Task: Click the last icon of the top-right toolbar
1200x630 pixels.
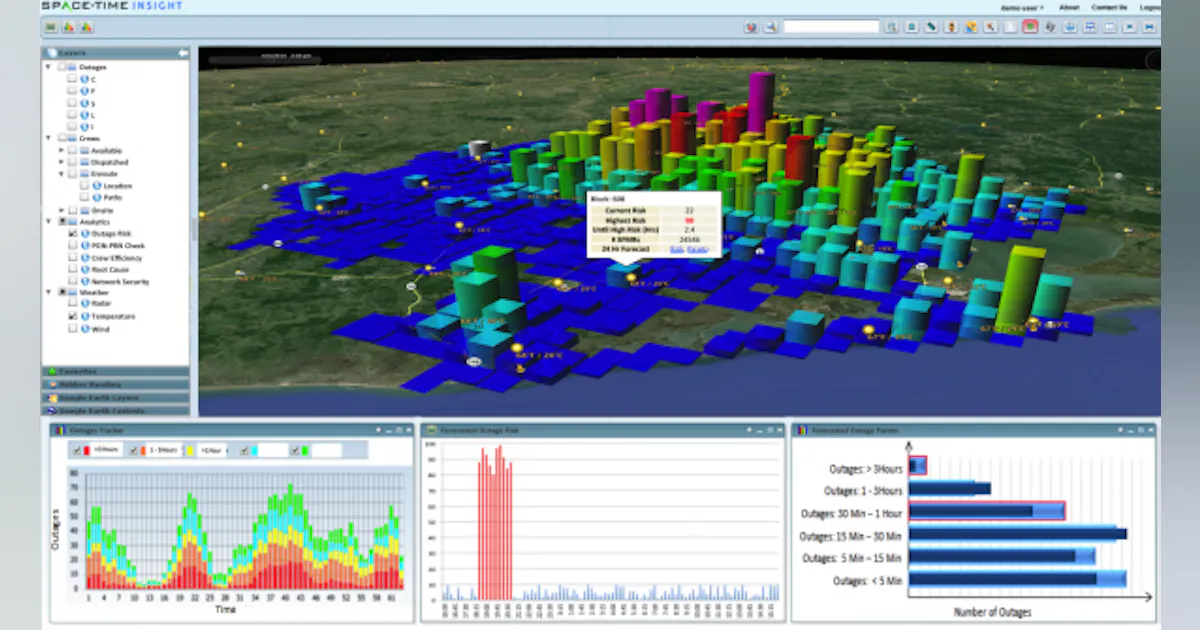Action: [1150, 27]
